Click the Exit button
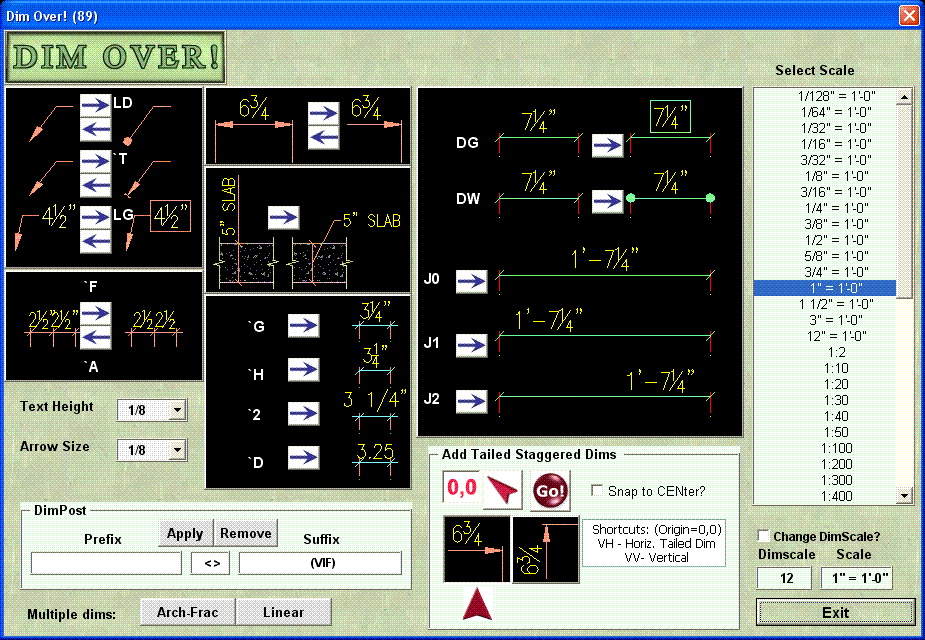 [836, 612]
